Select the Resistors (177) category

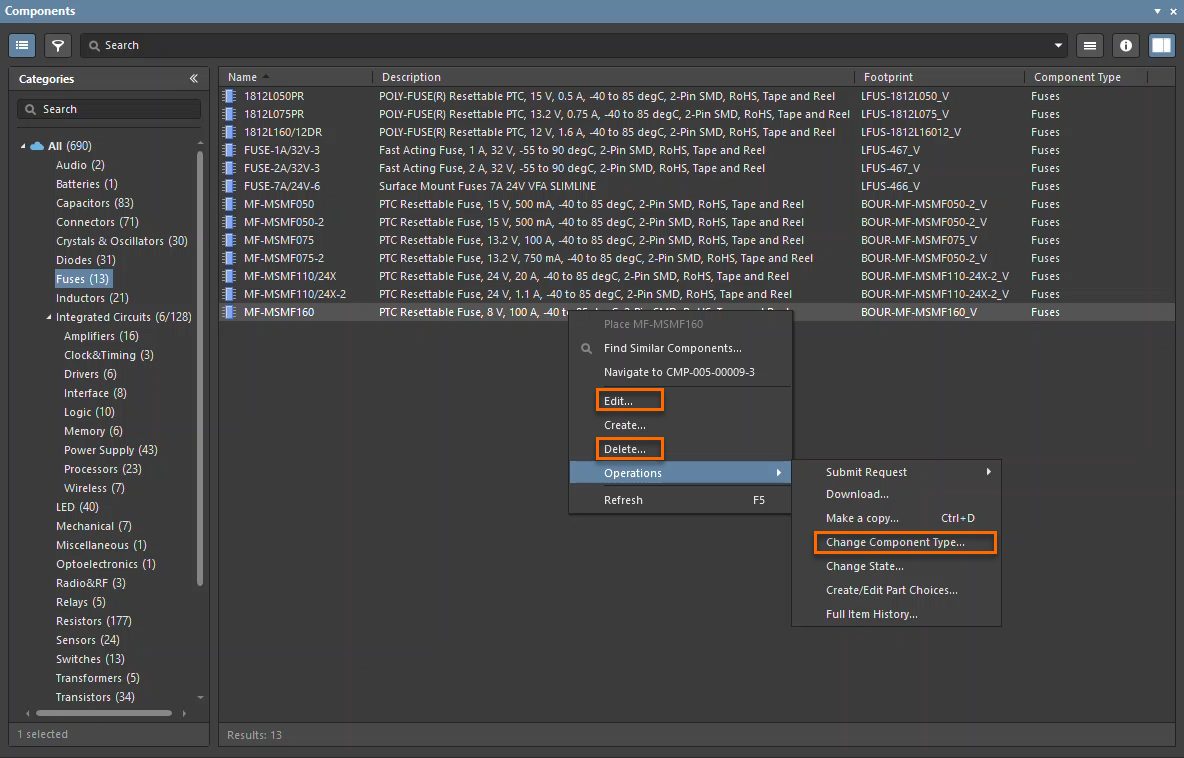point(94,621)
